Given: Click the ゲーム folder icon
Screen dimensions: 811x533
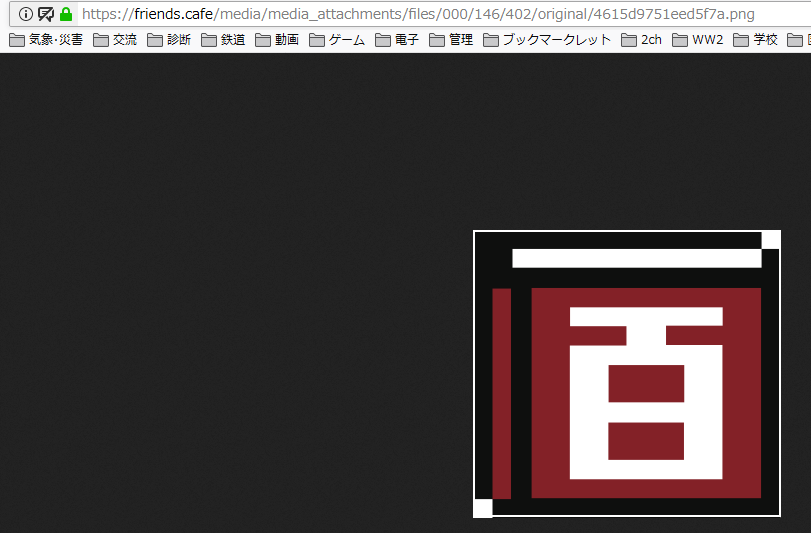Looking at the screenshot, I should click(x=317, y=40).
